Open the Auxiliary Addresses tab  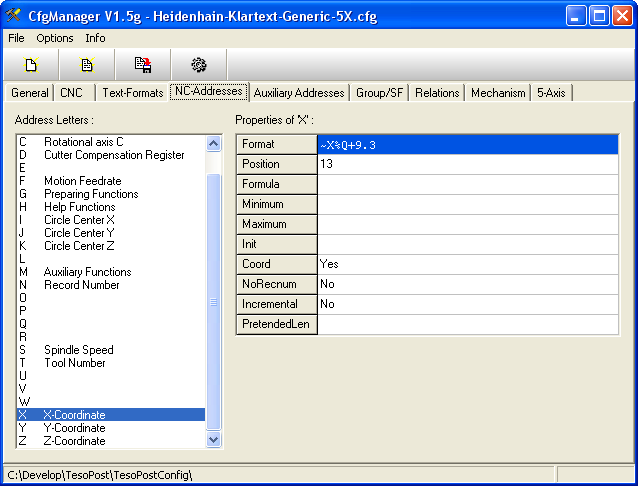pyautogui.click(x=298, y=93)
